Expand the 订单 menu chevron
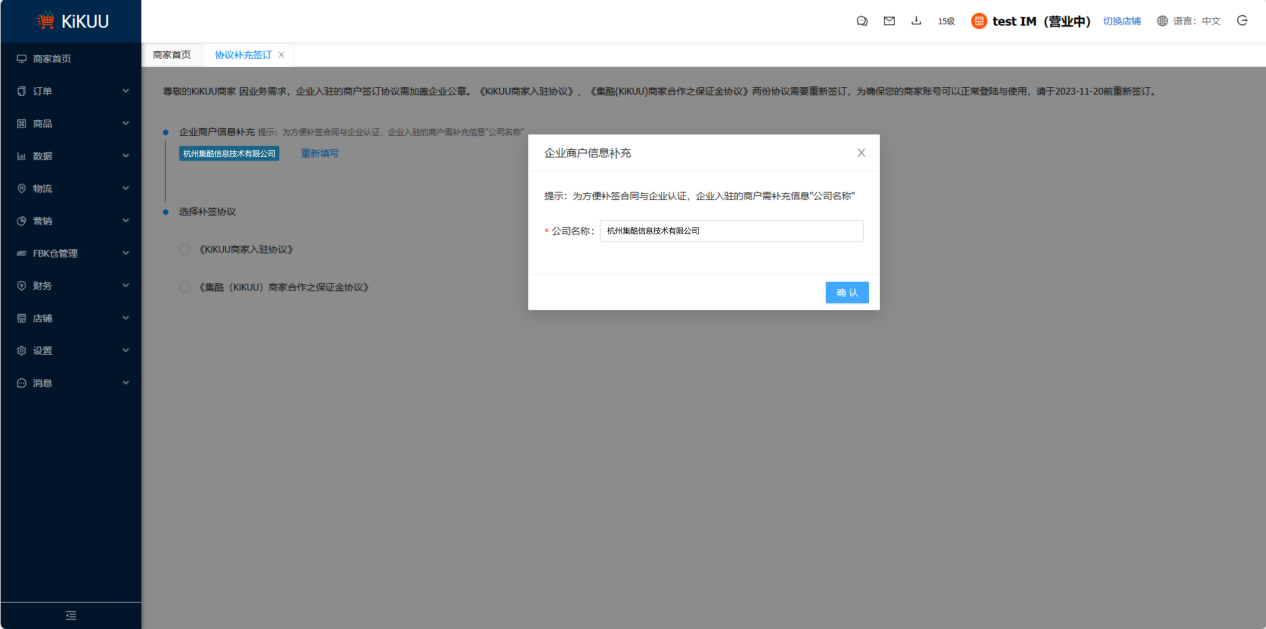The image size is (1266, 629). (x=125, y=91)
